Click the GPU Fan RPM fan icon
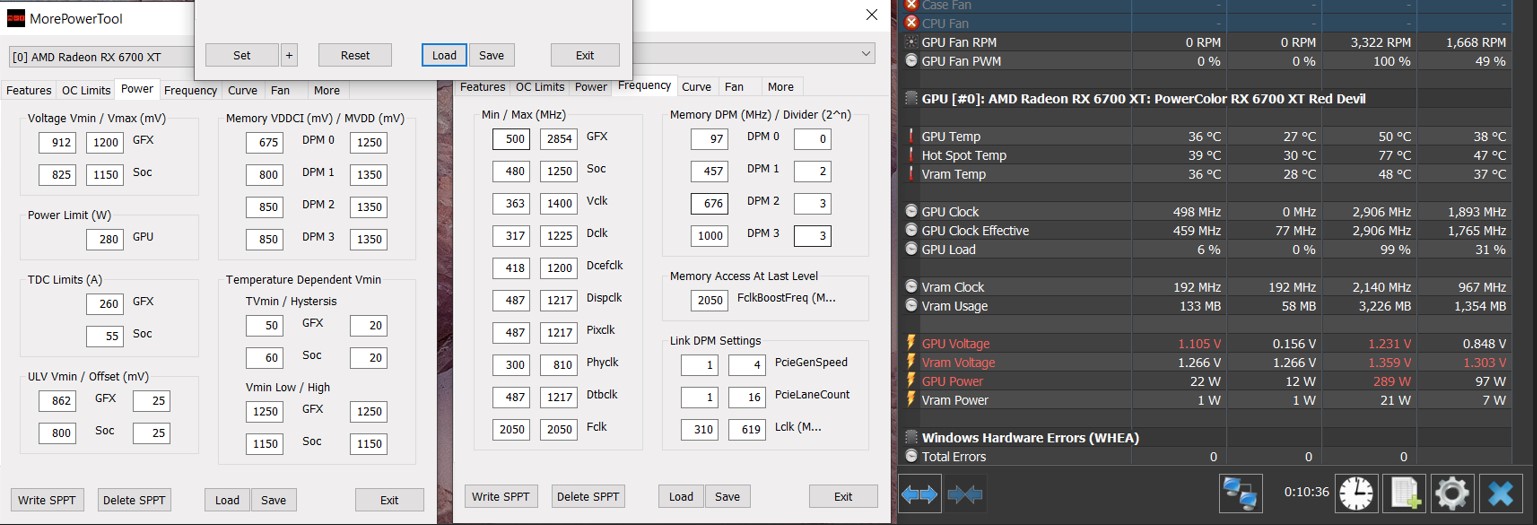Viewport: 1537px width, 525px height. [911, 42]
